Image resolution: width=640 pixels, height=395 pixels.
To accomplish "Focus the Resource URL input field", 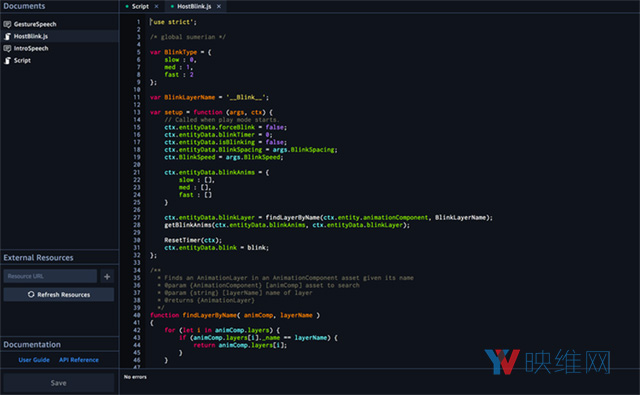I will point(50,276).
